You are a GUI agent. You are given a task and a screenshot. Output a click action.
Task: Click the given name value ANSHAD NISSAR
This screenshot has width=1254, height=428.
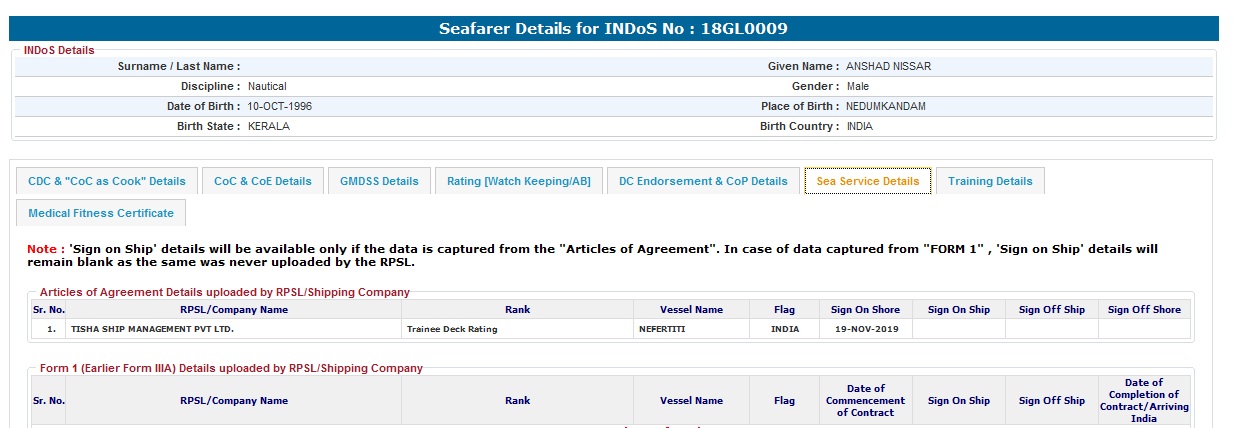click(x=889, y=67)
